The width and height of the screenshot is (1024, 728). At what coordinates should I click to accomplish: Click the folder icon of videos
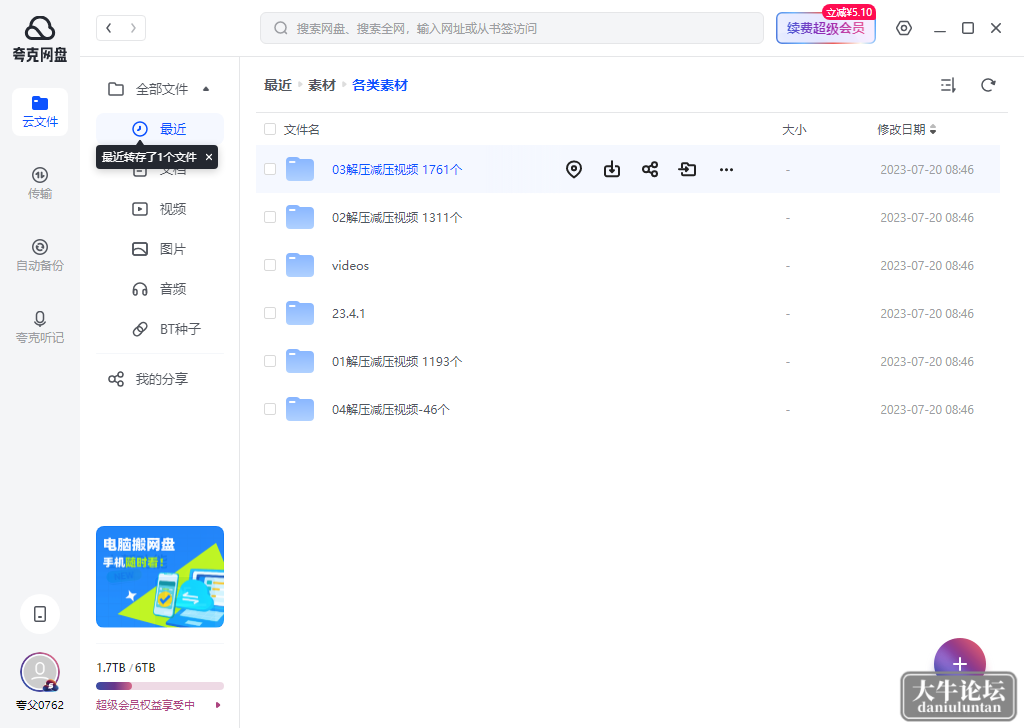tap(300, 265)
